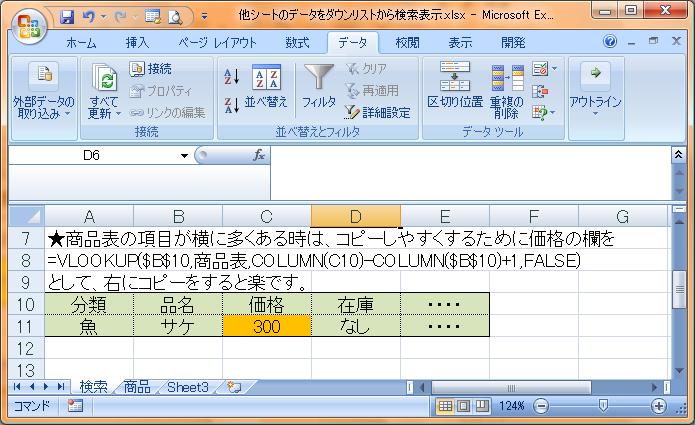Open the ページ レイアウト ribbon tab
Screen dimensions: 695x425
pyautogui.click(x=217, y=43)
